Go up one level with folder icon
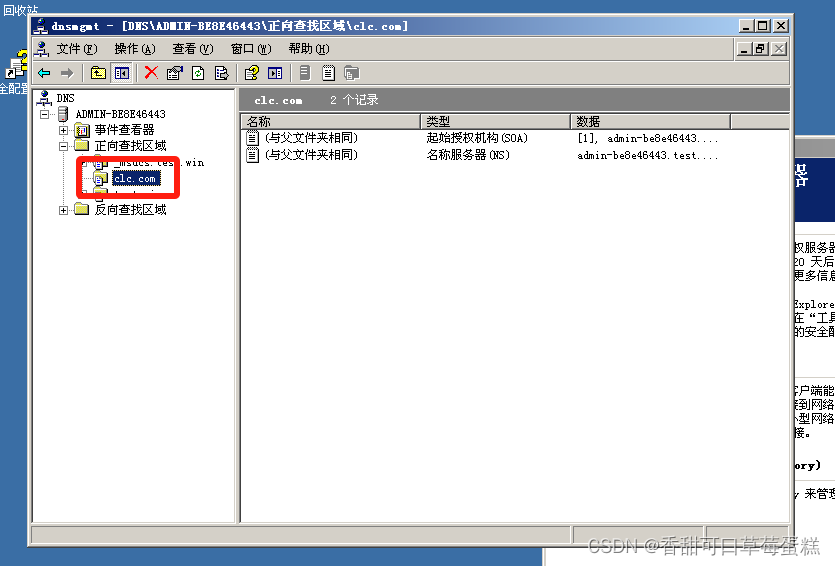The image size is (835, 566). click(98, 73)
